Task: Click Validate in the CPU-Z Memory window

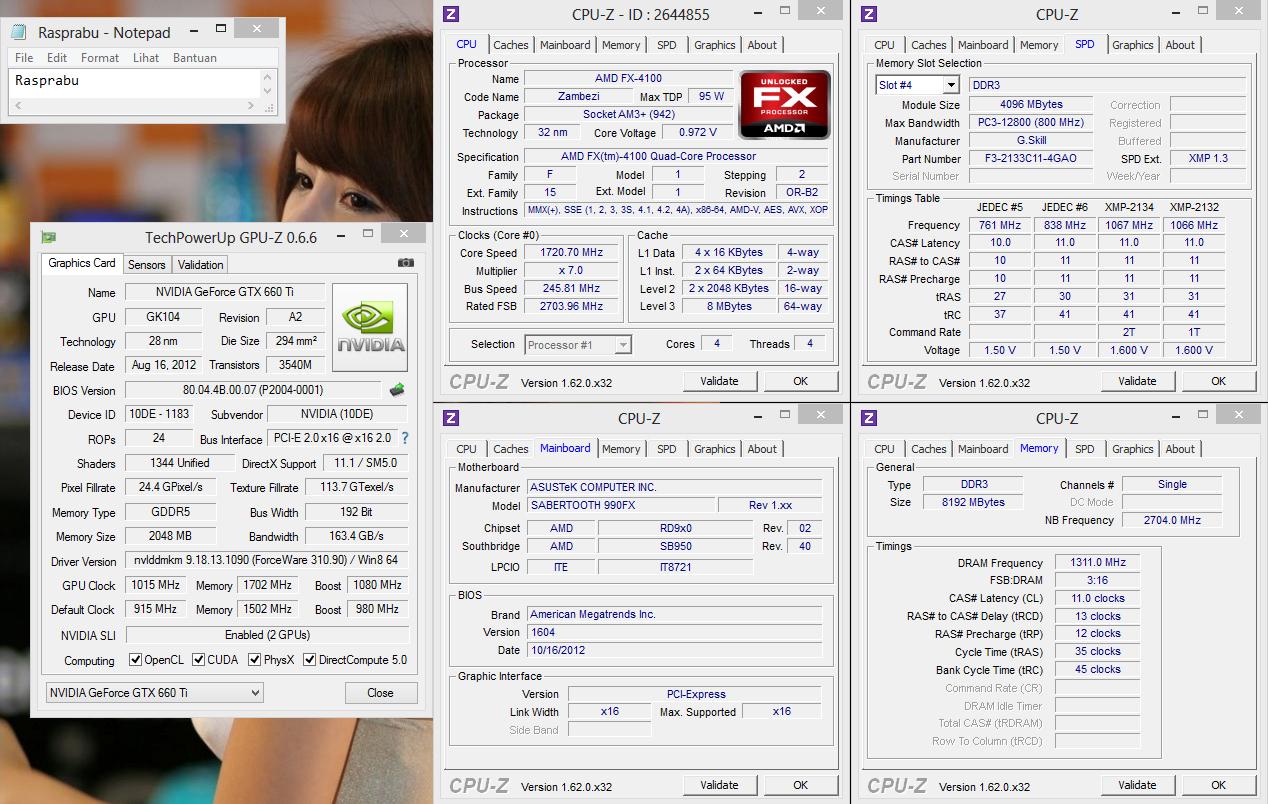Action: [x=1137, y=785]
